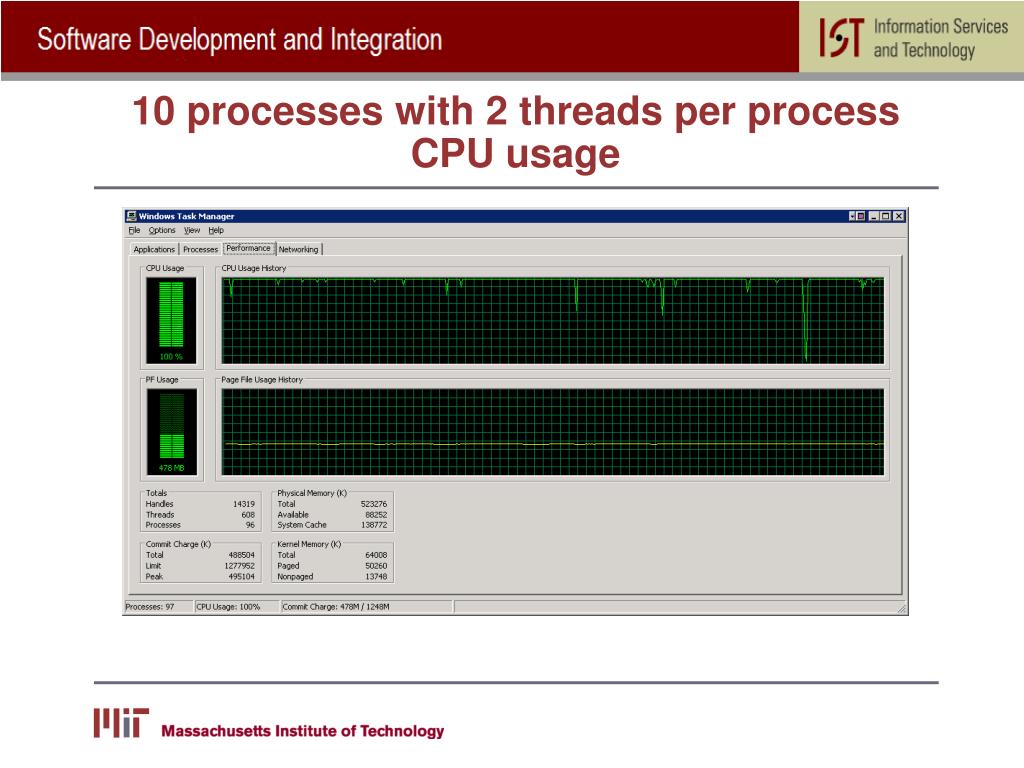Click Software Development and Integration header
This screenshot has height=768, width=1024.
point(240,39)
